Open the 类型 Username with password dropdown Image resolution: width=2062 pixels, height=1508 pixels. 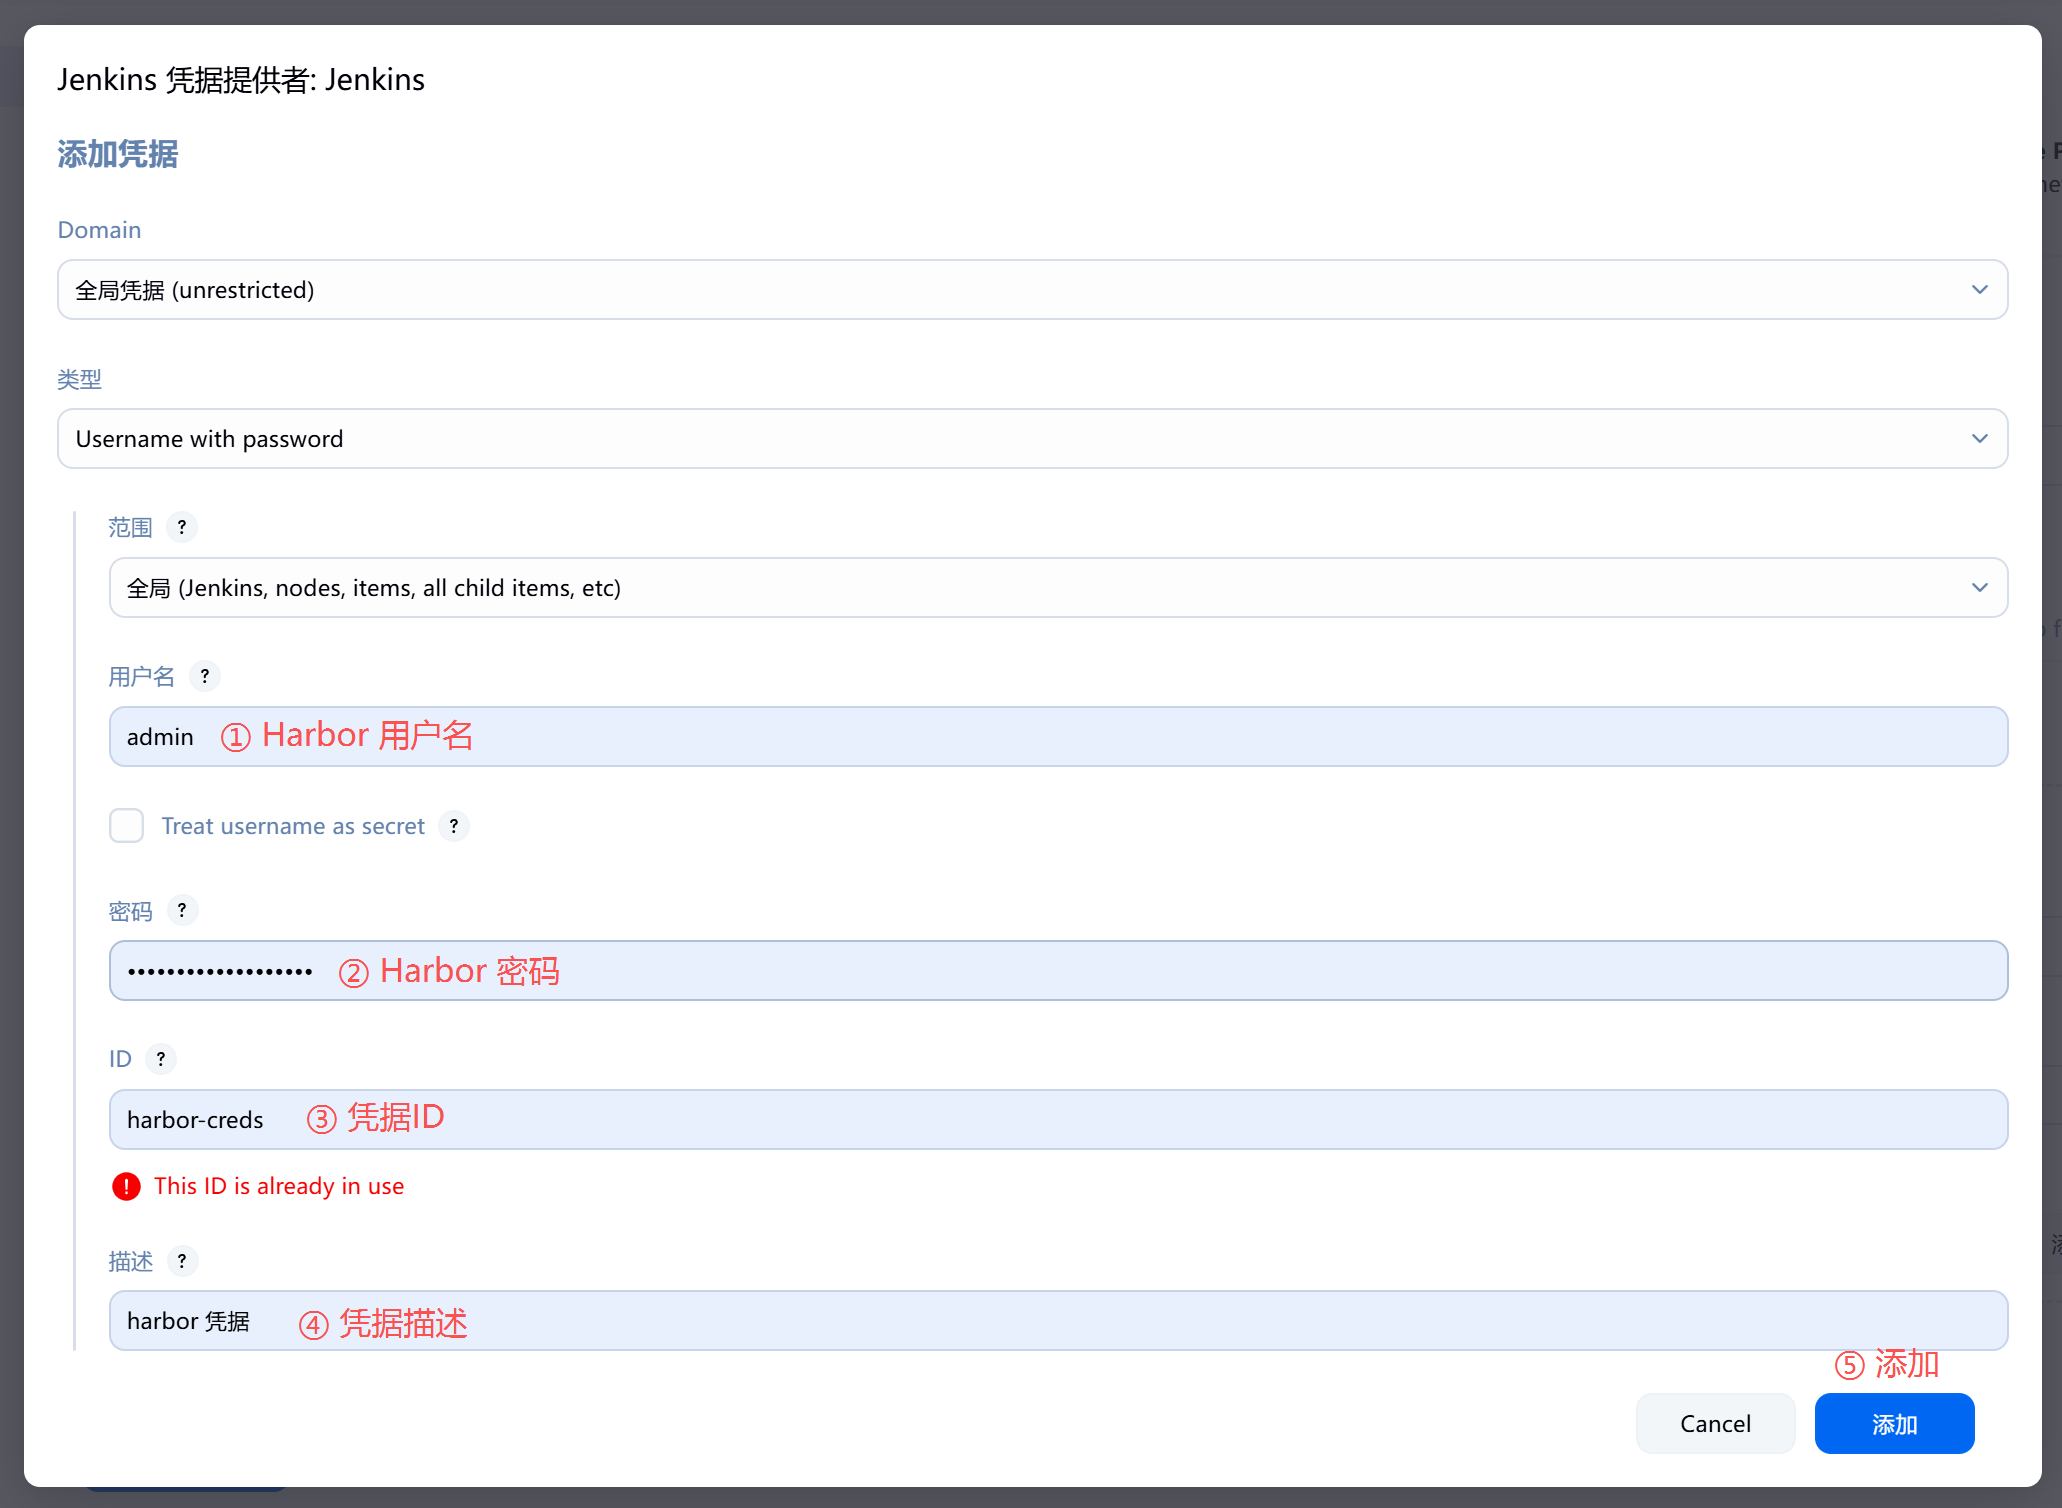pyautogui.click(x=1030, y=439)
